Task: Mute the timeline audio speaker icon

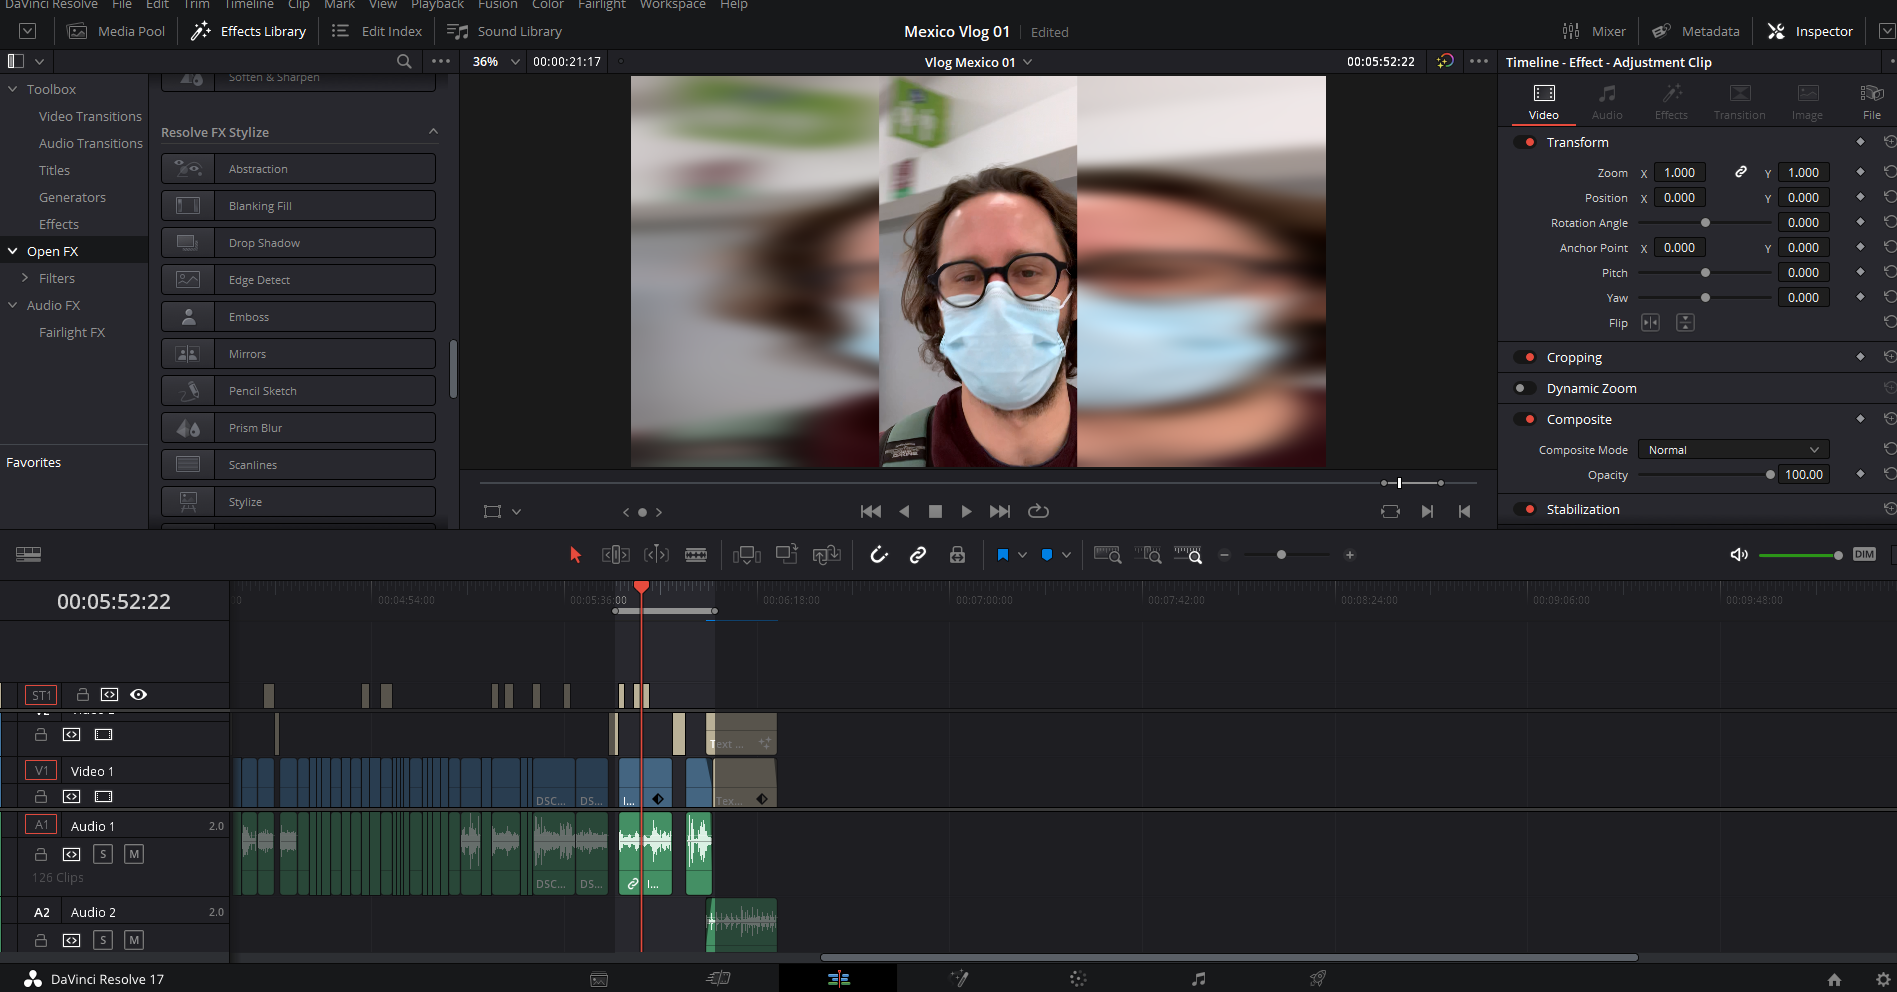Action: 1739,555
